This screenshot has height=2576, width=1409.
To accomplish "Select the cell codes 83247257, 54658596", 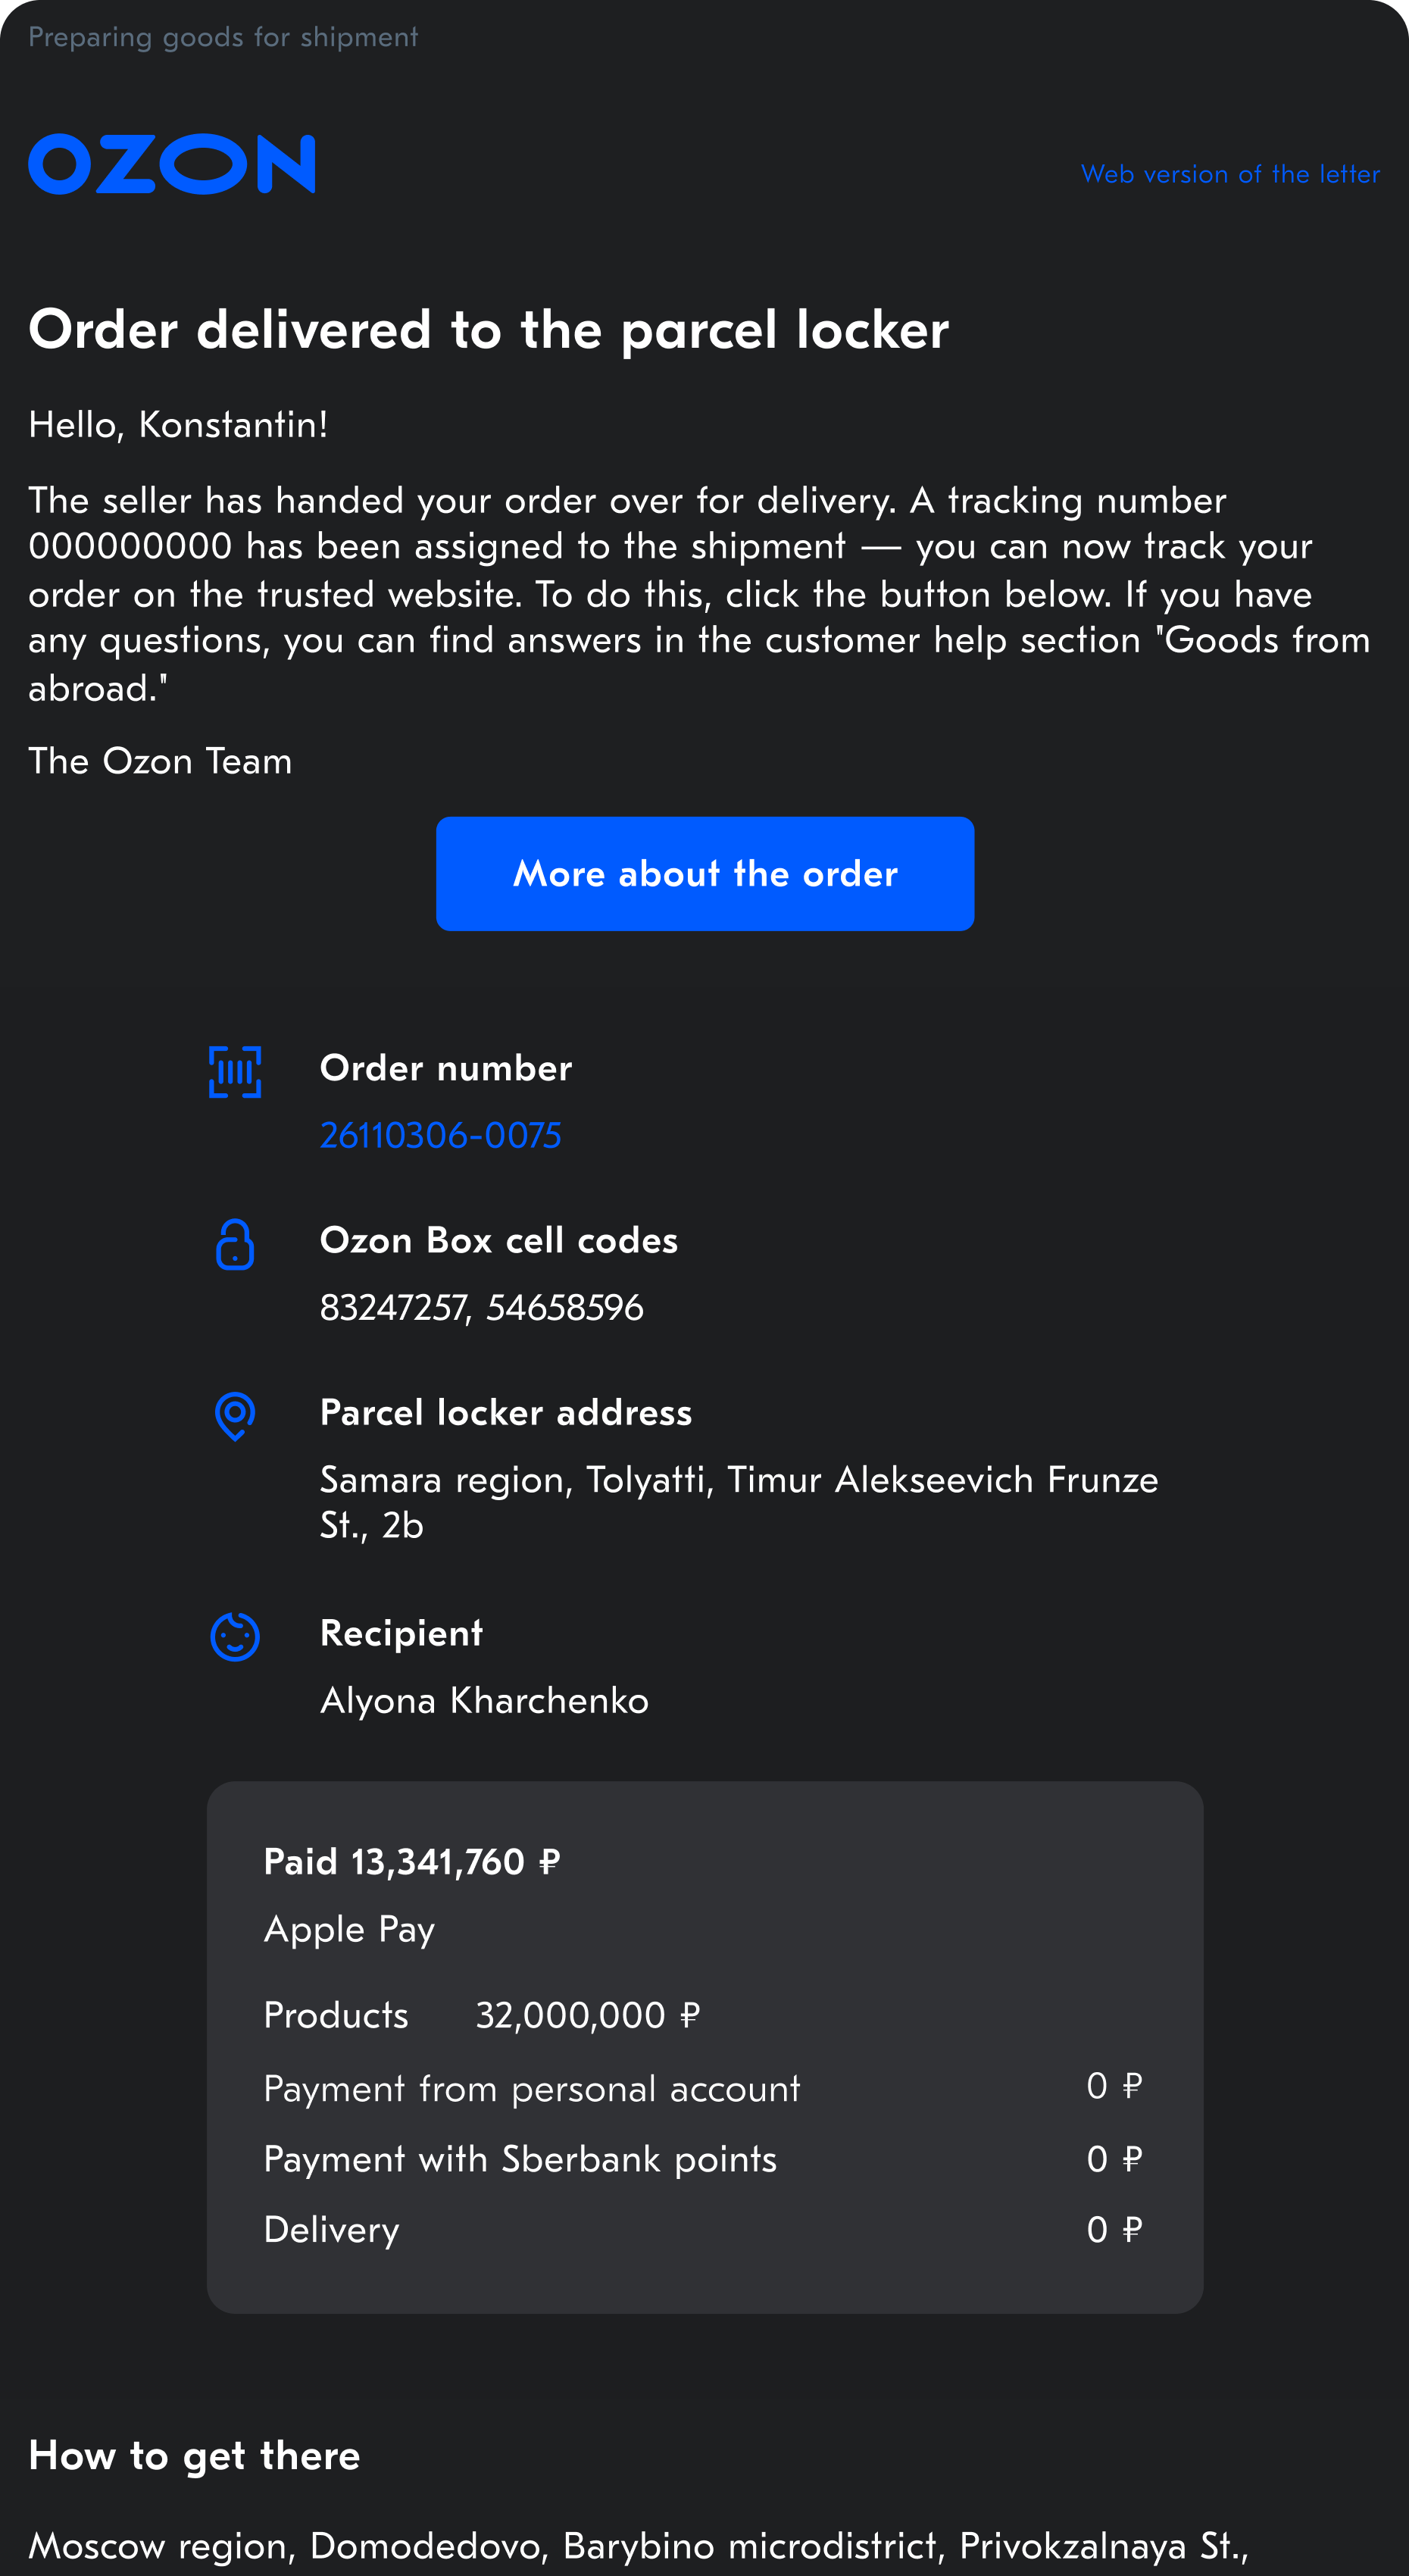I will (481, 1307).
